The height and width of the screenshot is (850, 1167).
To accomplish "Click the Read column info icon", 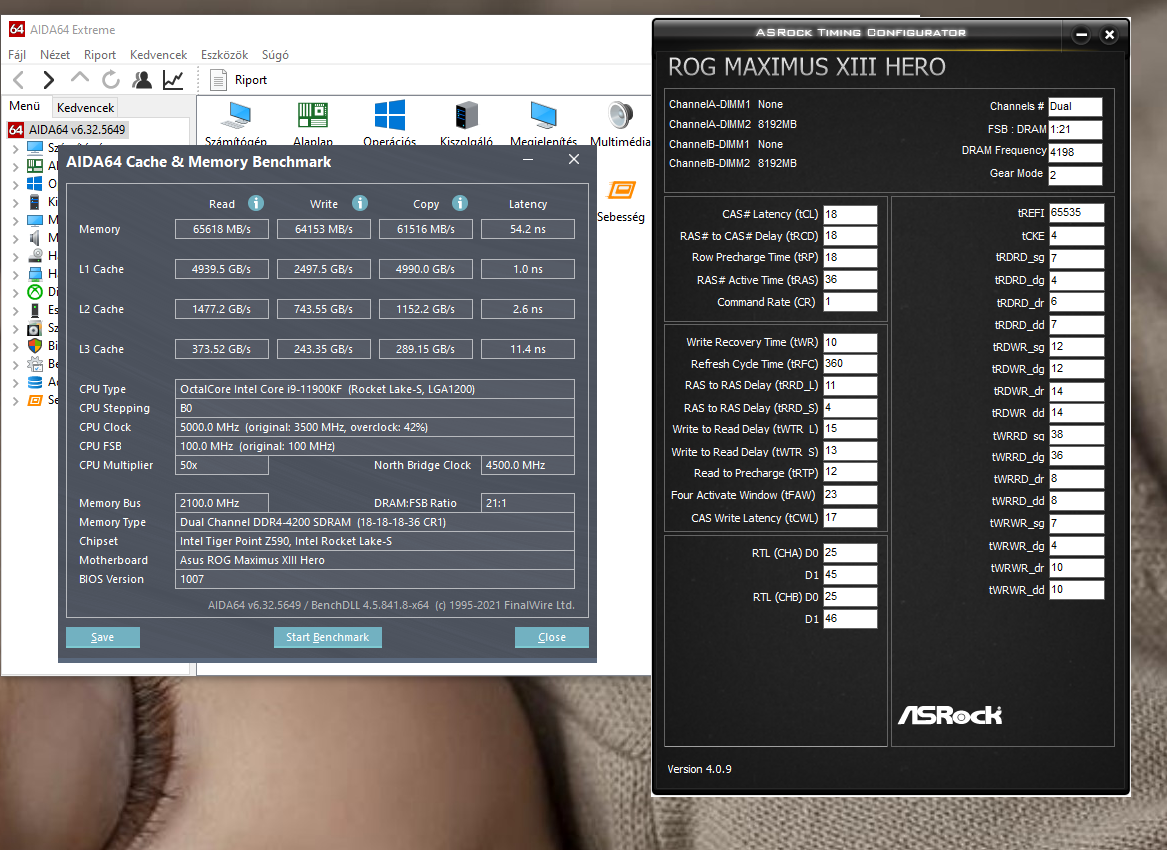I will click(256, 203).
